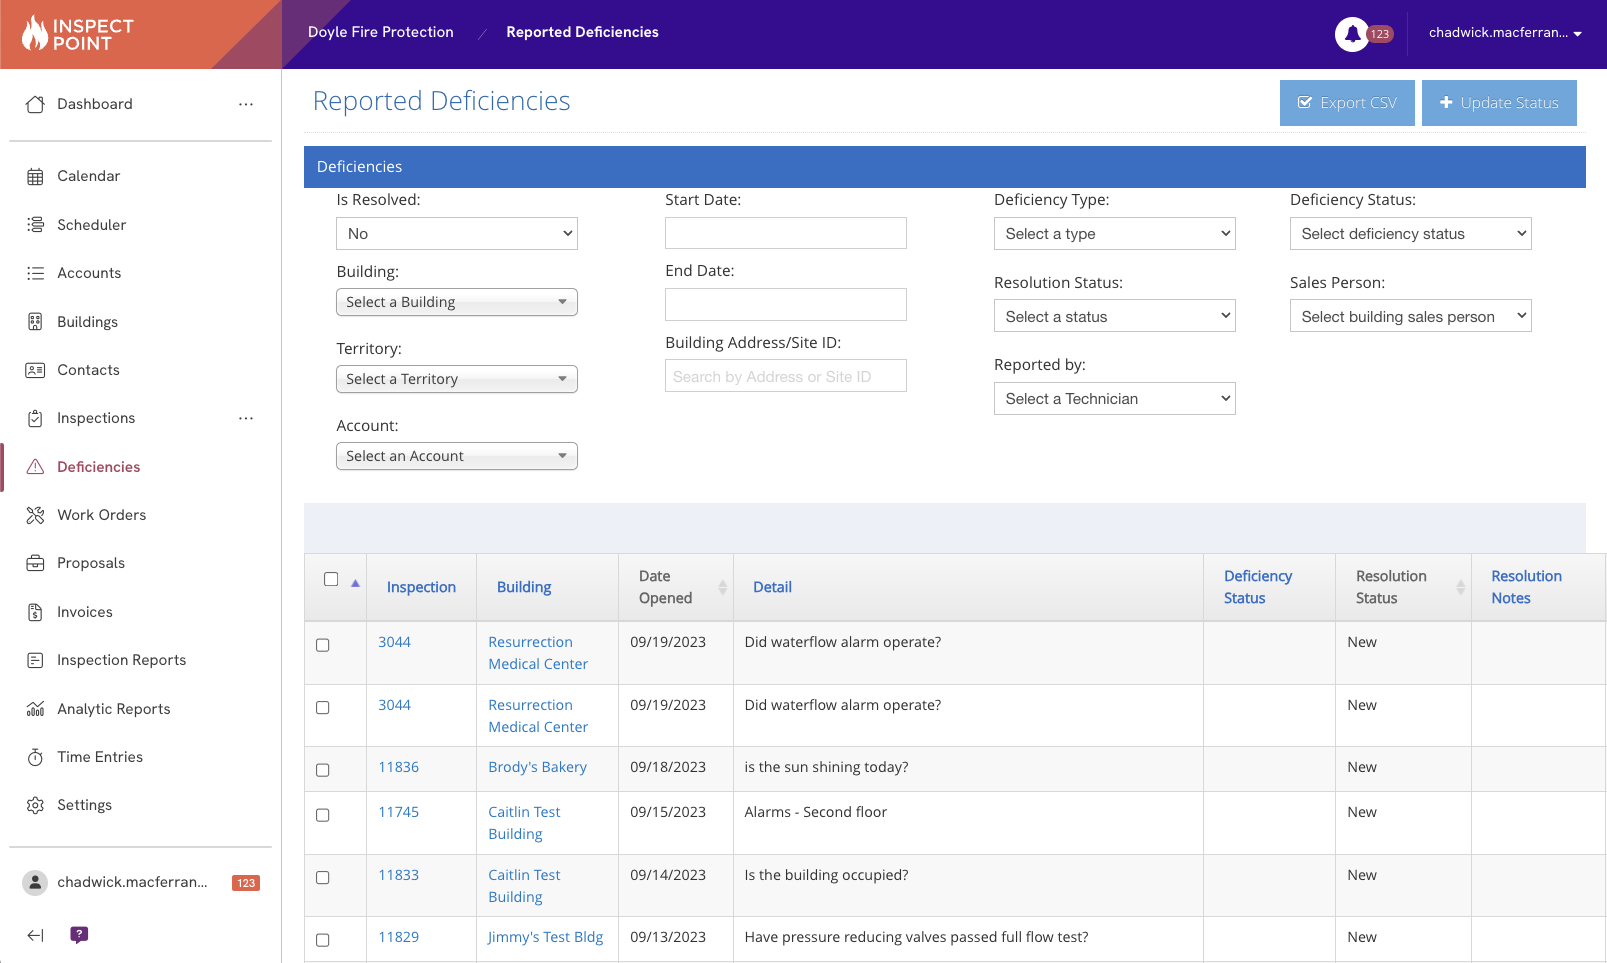Click the Settings gear icon

pyautogui.click(x=36, y=805)
